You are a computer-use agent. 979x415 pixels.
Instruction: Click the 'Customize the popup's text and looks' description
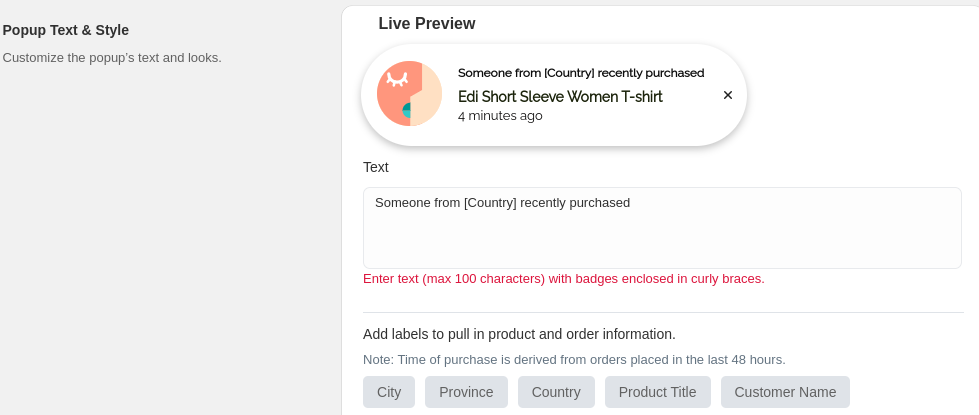pos(112,58)
